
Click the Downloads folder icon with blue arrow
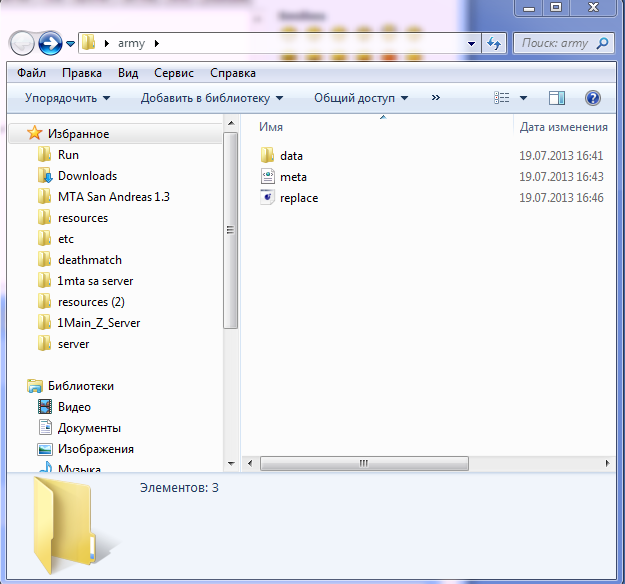(45, 175)
